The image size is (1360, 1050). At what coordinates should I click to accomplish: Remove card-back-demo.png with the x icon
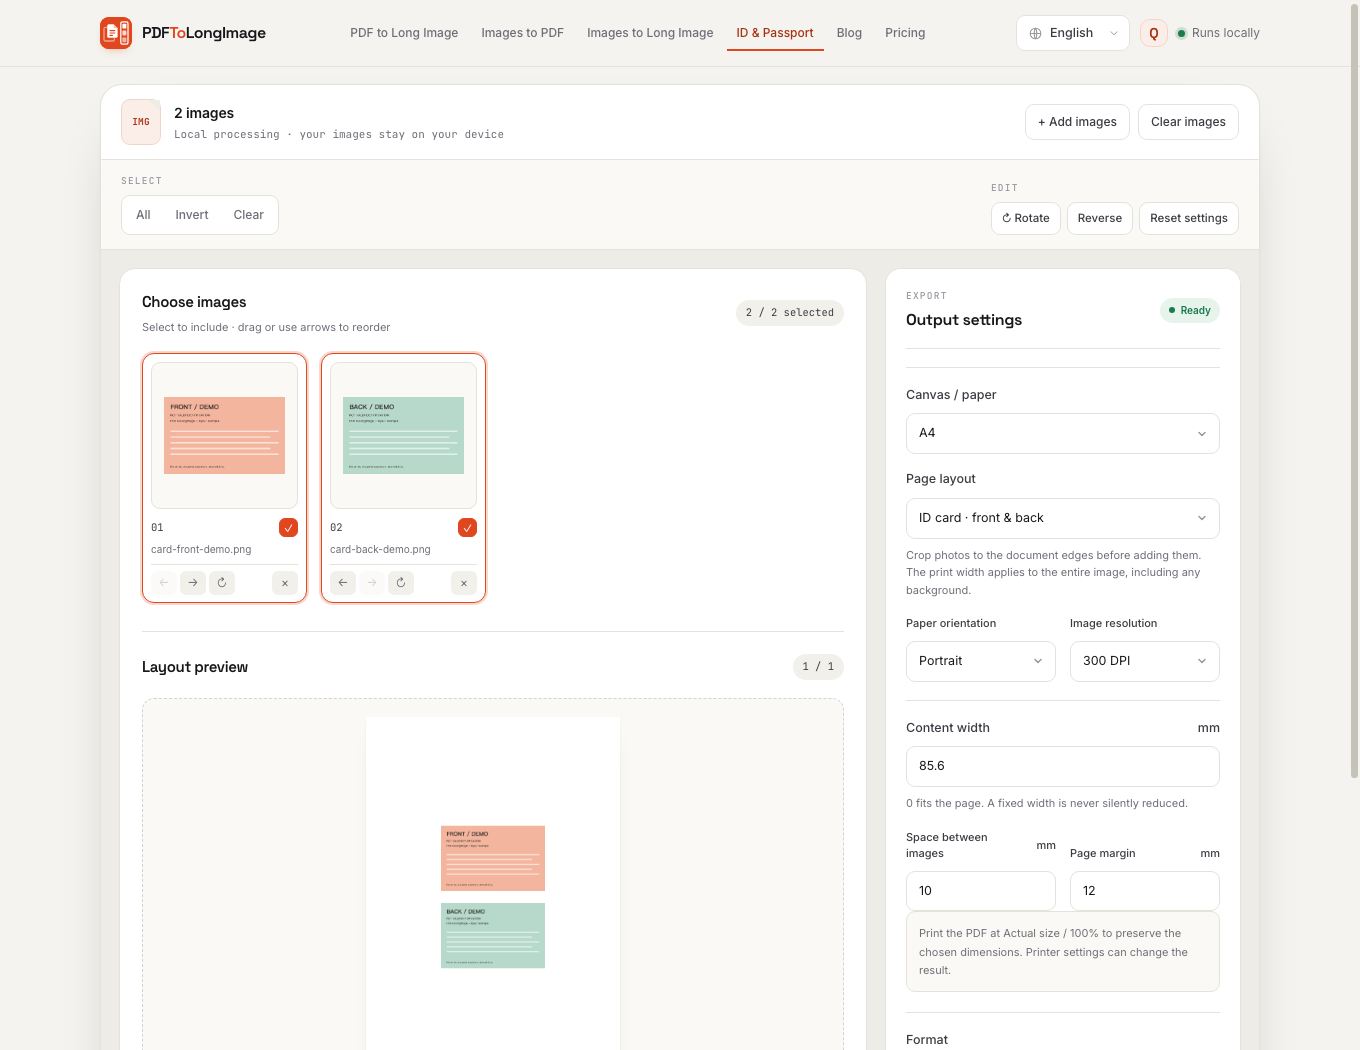(x=464, y=582)
